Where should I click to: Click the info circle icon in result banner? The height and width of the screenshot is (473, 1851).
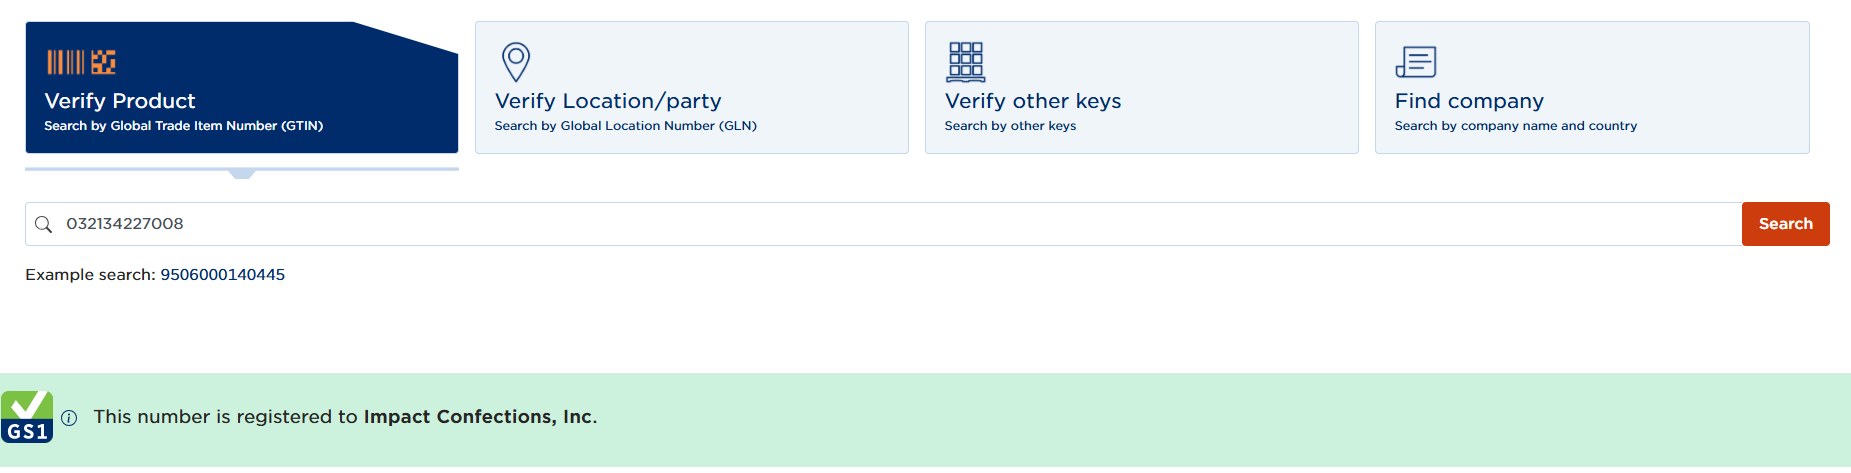coord(69,418)
